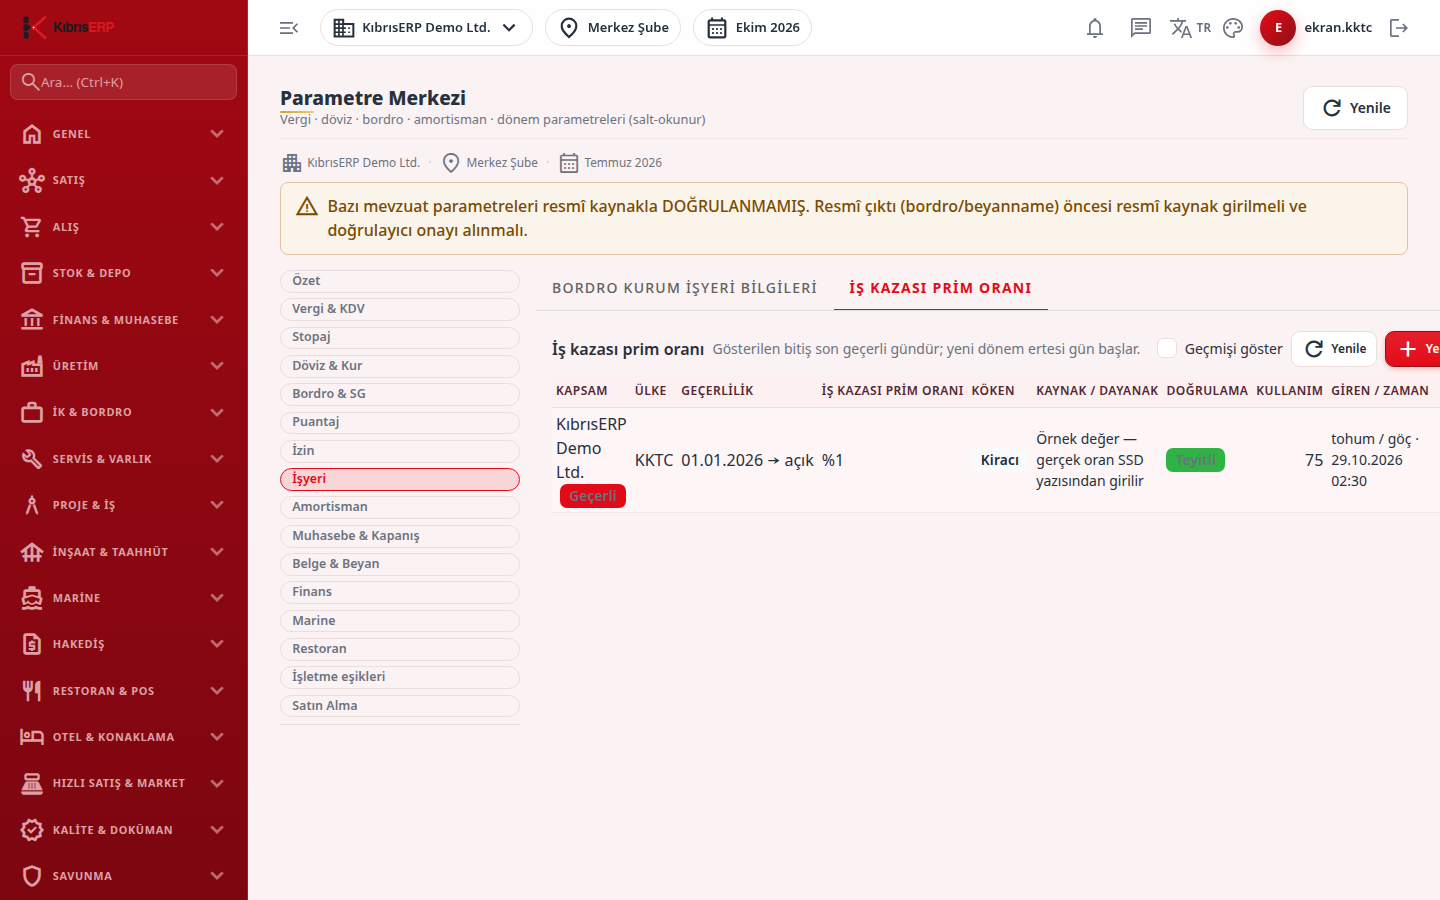Screen dimensions: 1440x900
Task: Open Üretim factory icon
Action: [32, 366]
